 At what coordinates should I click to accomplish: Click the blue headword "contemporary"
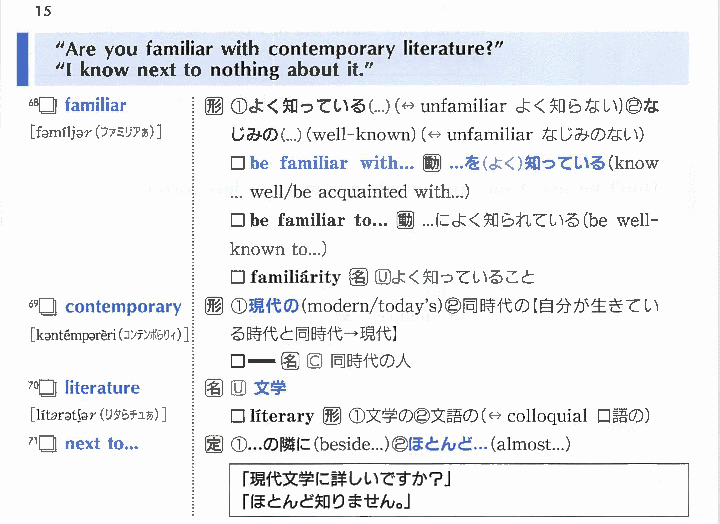123,307
